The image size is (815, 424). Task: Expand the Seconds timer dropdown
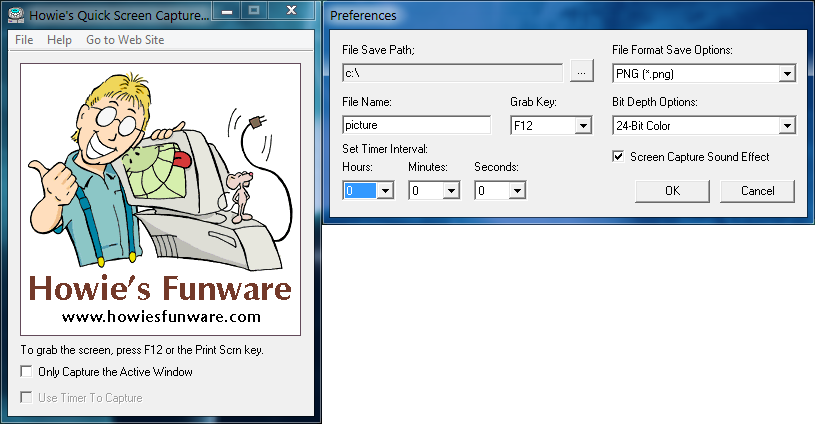[x=517, y=191]
